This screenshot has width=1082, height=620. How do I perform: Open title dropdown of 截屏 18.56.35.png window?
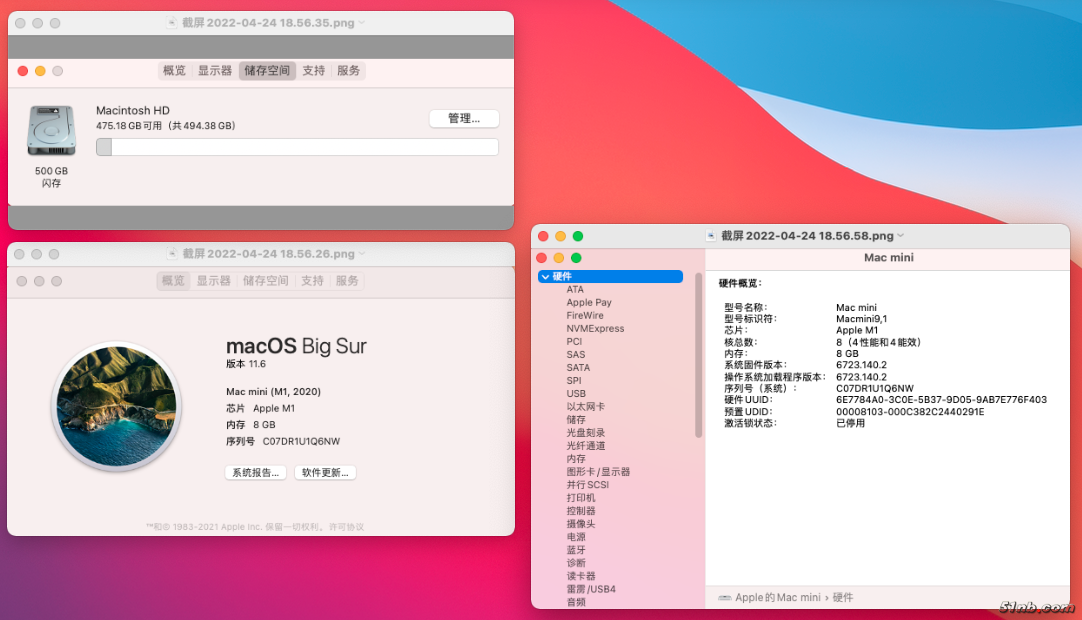pyautogui.click(x=362, y=23)
